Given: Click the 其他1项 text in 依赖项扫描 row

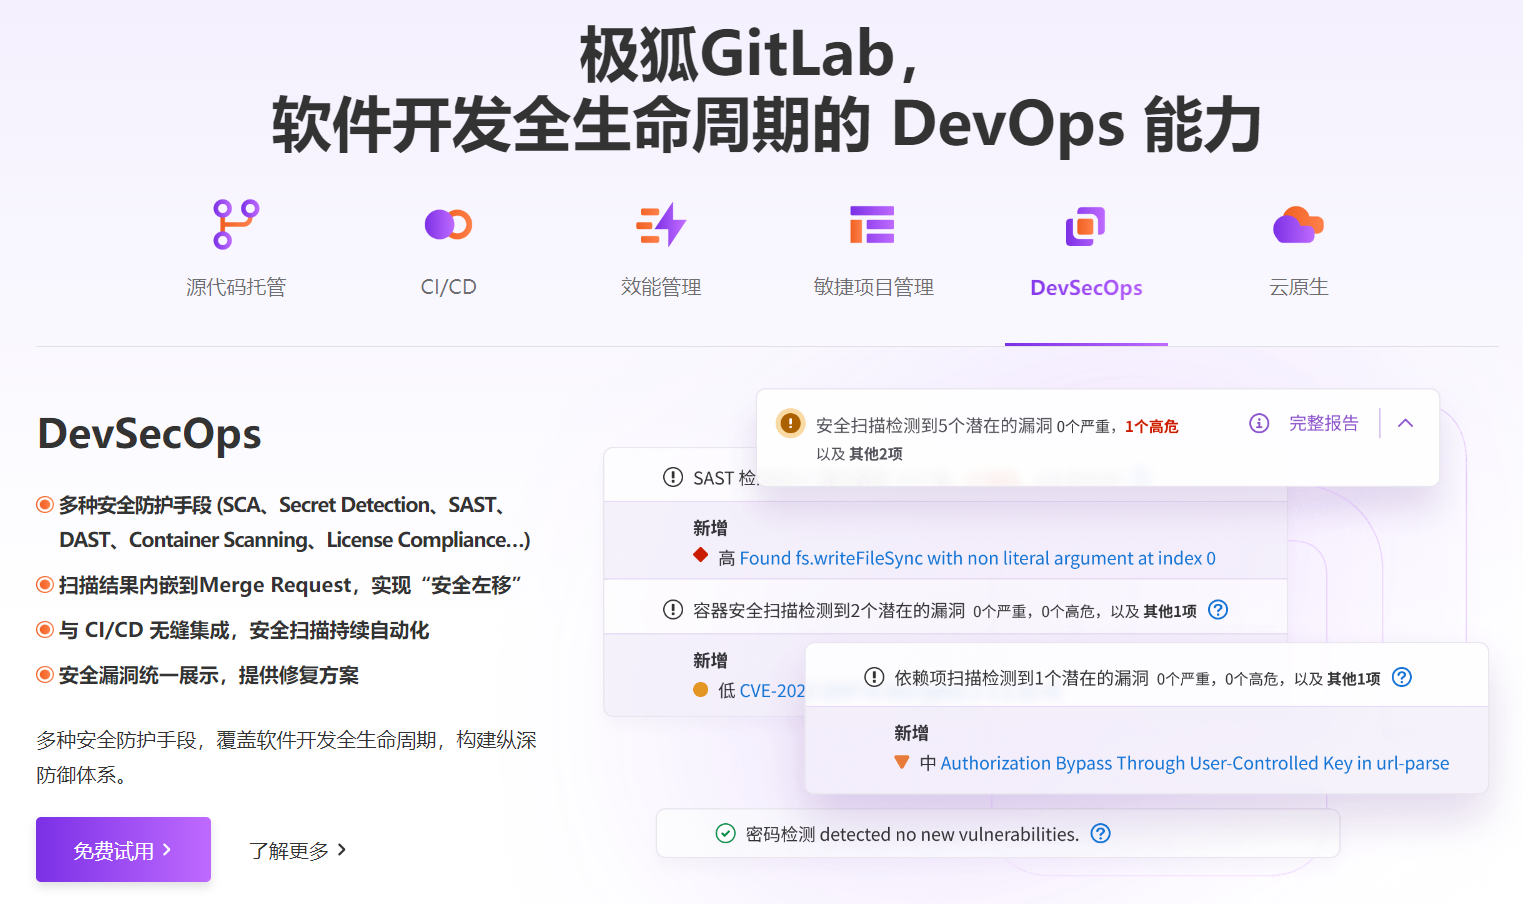Looking at the screenshot, I should pos(1354,679).
